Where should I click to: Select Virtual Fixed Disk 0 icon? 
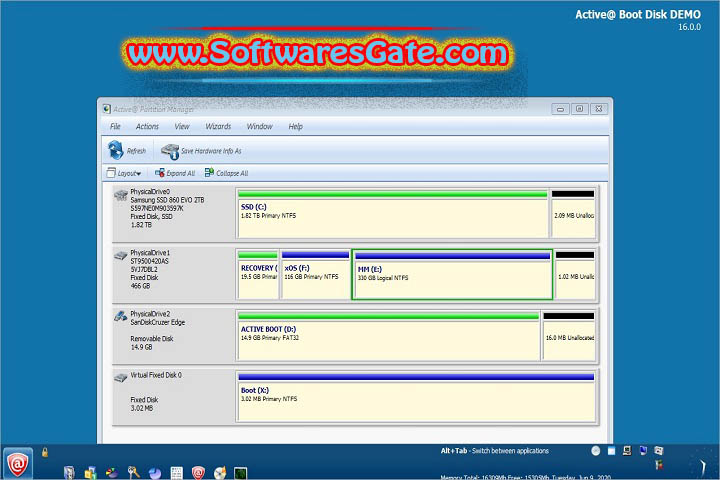click(120, 378)
